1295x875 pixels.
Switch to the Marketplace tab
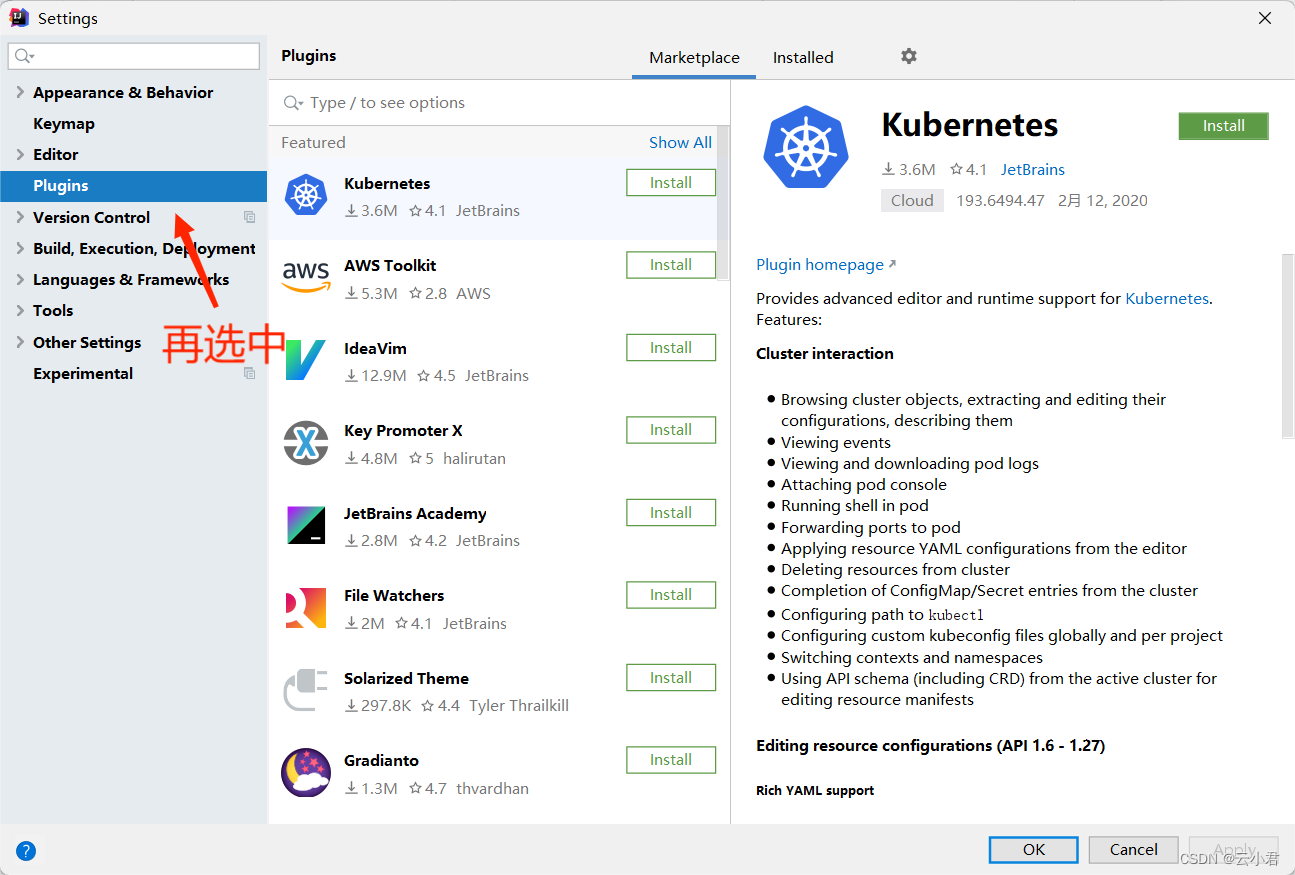[x=694, y=58]
